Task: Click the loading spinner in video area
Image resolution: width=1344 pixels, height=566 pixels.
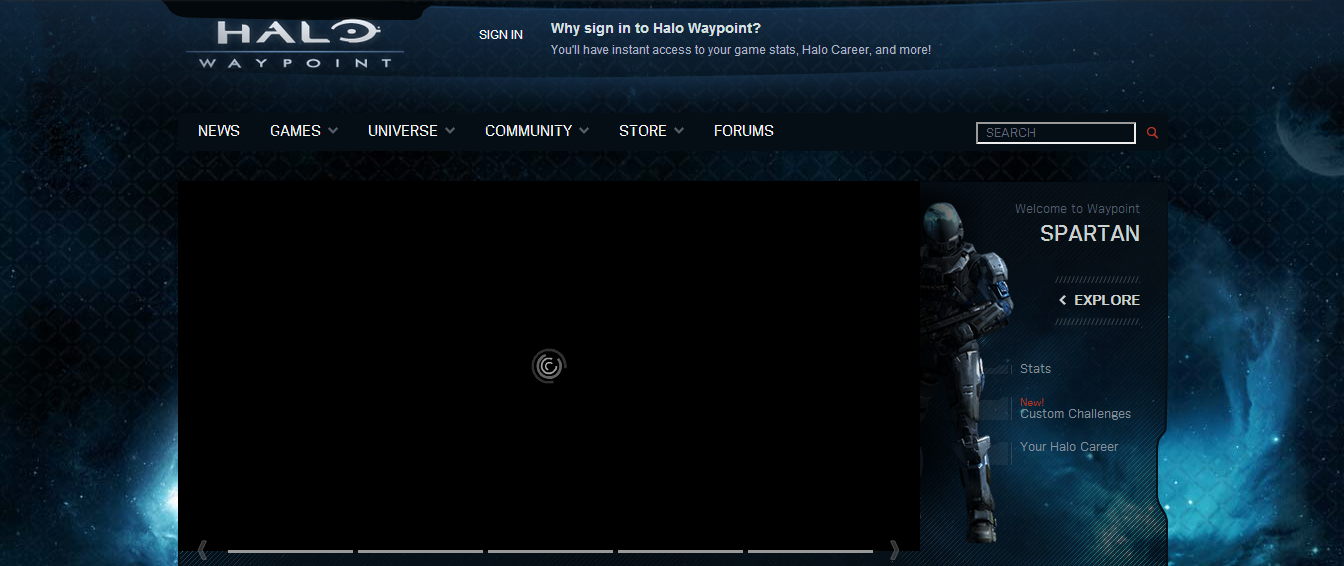Action: point(548,366)
